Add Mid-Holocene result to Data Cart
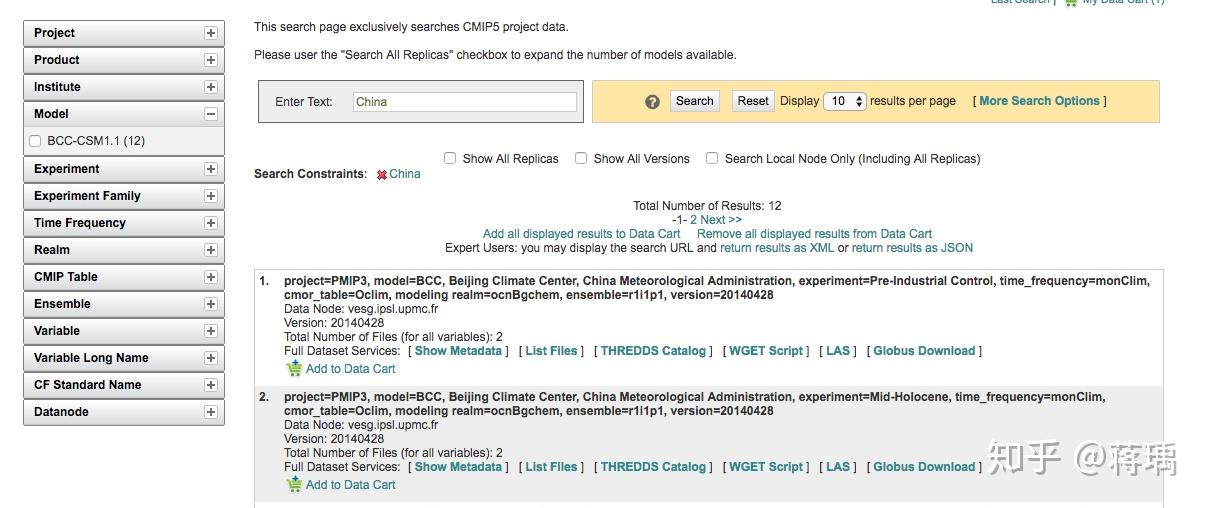 click(x=350, y=485)
